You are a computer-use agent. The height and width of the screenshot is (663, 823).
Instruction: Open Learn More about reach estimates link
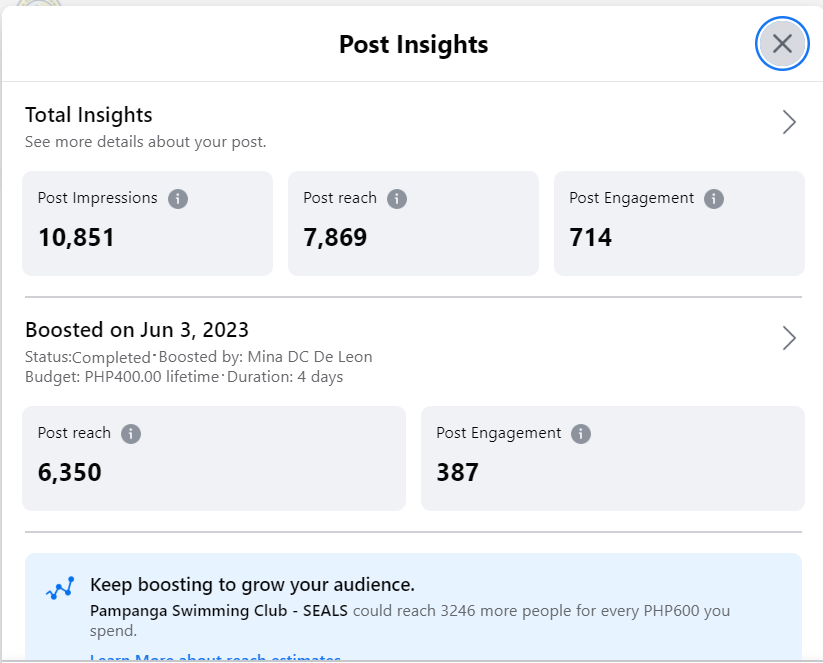(x=215, y=658)
